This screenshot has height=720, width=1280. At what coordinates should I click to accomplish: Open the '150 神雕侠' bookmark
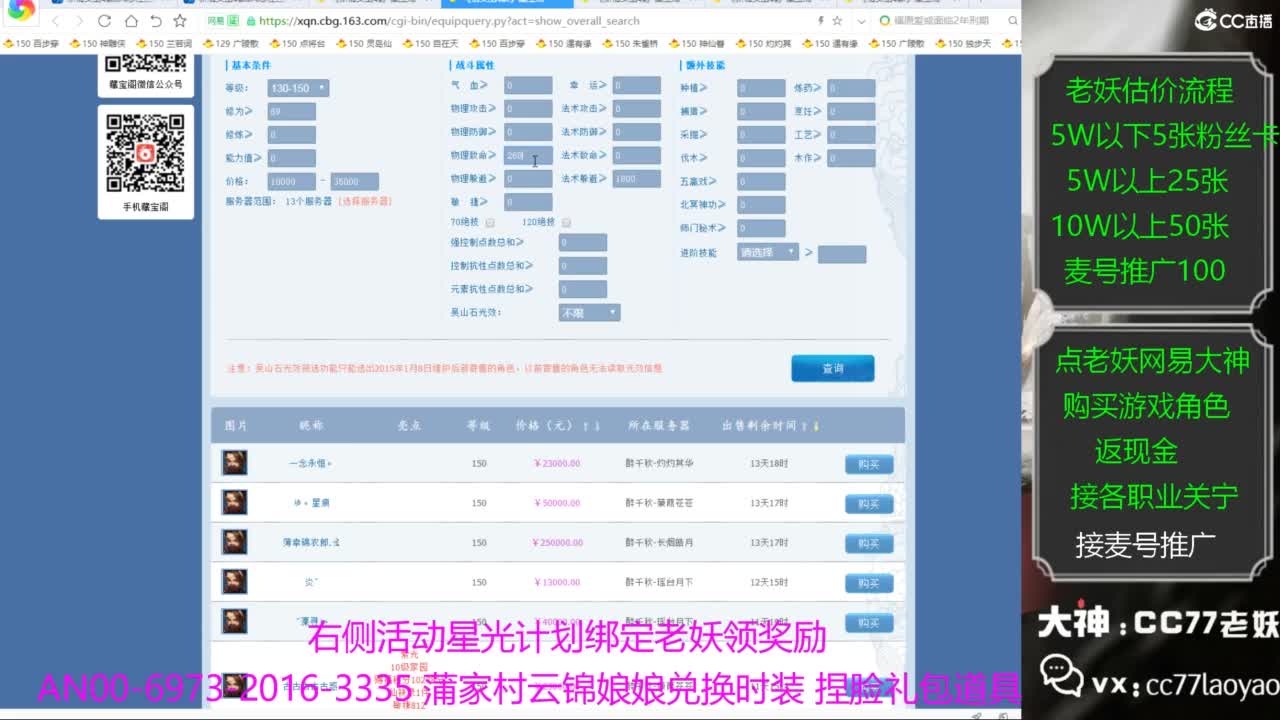click(98, 43)
